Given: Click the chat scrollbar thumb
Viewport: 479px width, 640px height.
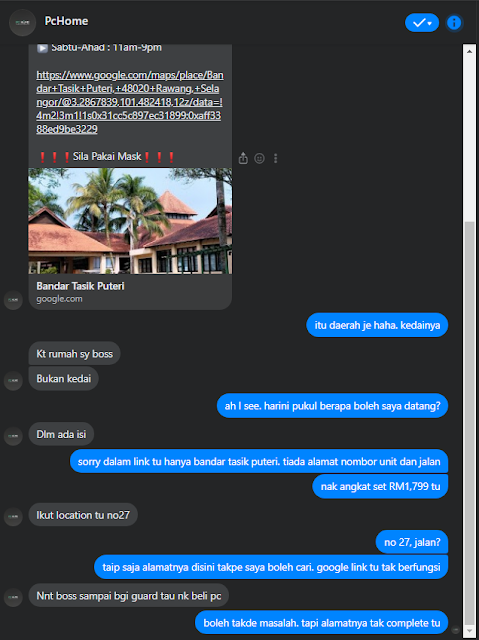Looking at the screenshot, I should coord(470,421).
